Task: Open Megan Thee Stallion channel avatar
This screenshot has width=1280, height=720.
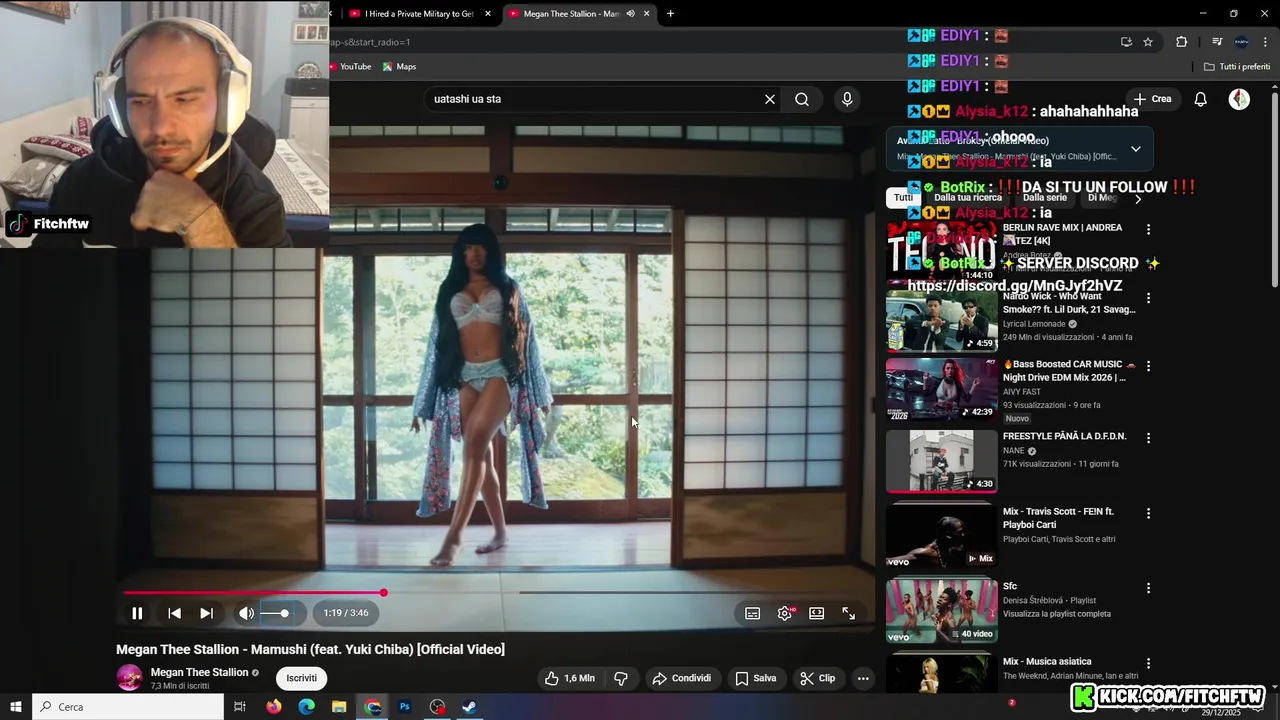Action: click(x=130, y=678)
